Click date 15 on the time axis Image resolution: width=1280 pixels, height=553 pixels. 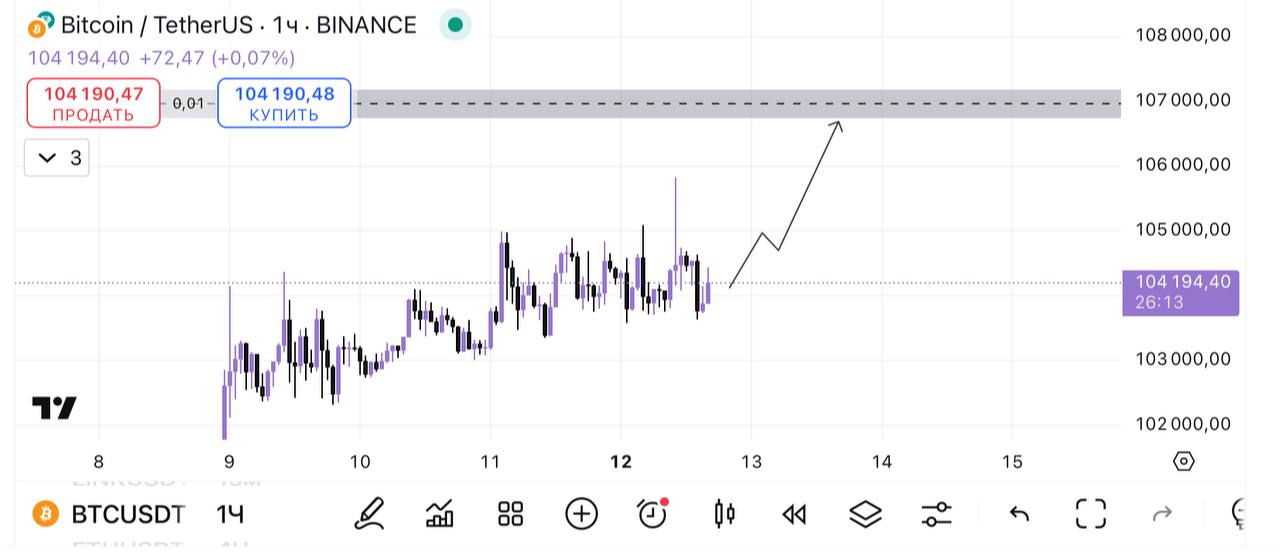click(x=1012, y=461)
